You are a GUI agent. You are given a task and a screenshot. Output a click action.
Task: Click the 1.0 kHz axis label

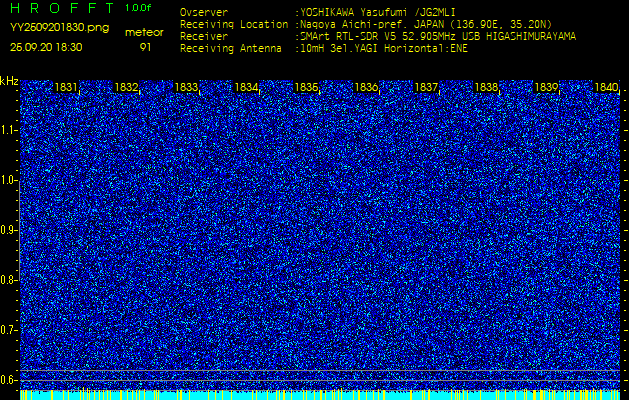click(x=8, y=181)
